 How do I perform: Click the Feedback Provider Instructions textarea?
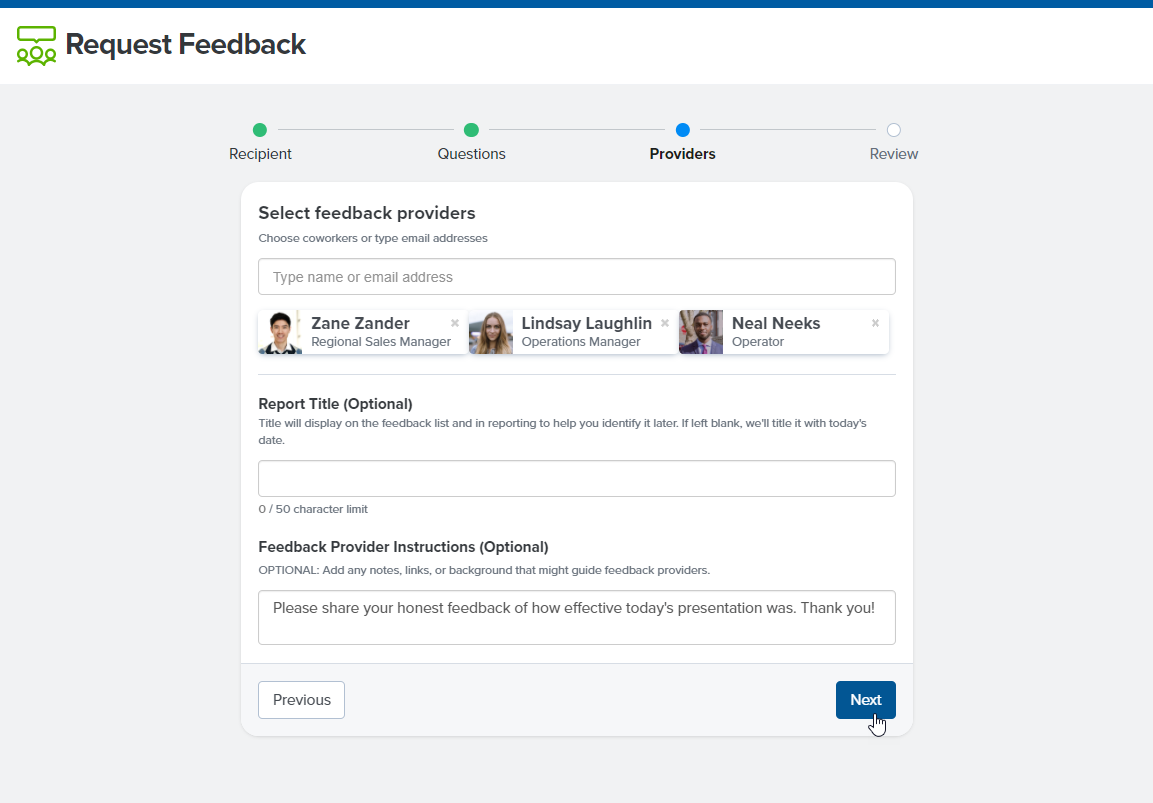[576, 616]
